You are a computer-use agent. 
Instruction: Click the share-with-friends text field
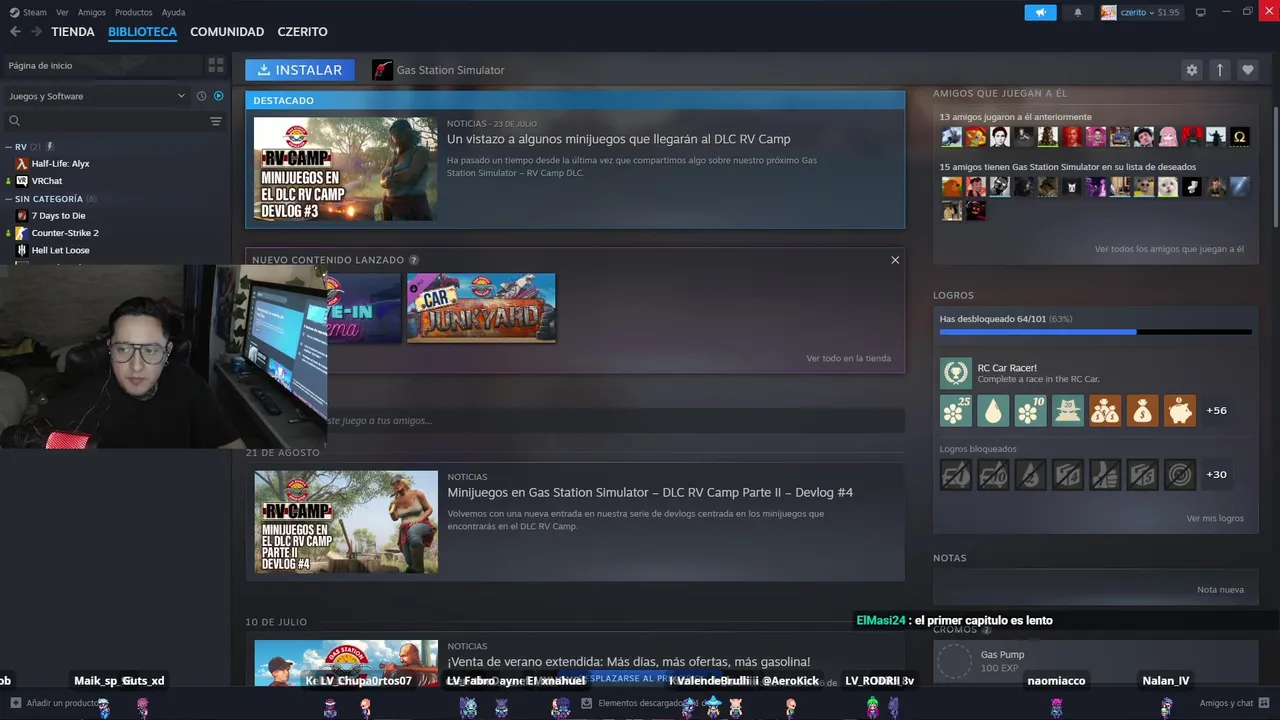click(616, 420)
